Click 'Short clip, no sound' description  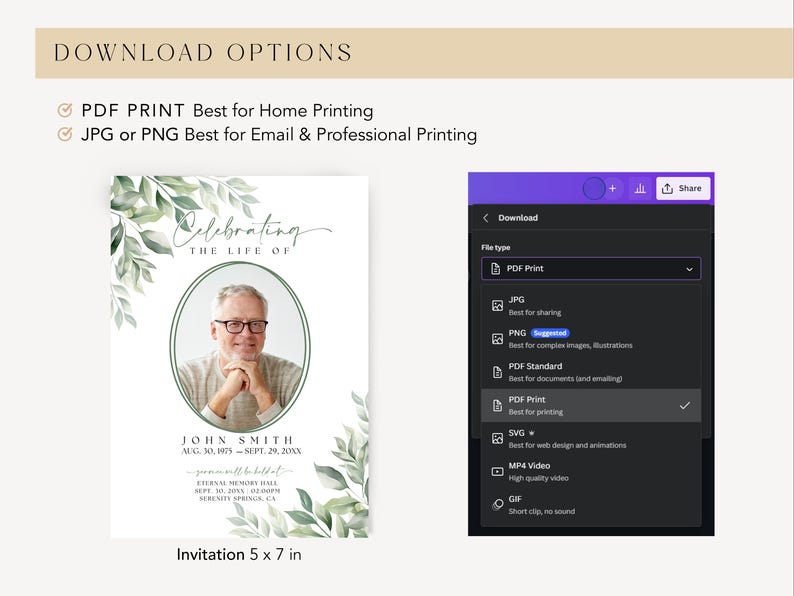541,511
